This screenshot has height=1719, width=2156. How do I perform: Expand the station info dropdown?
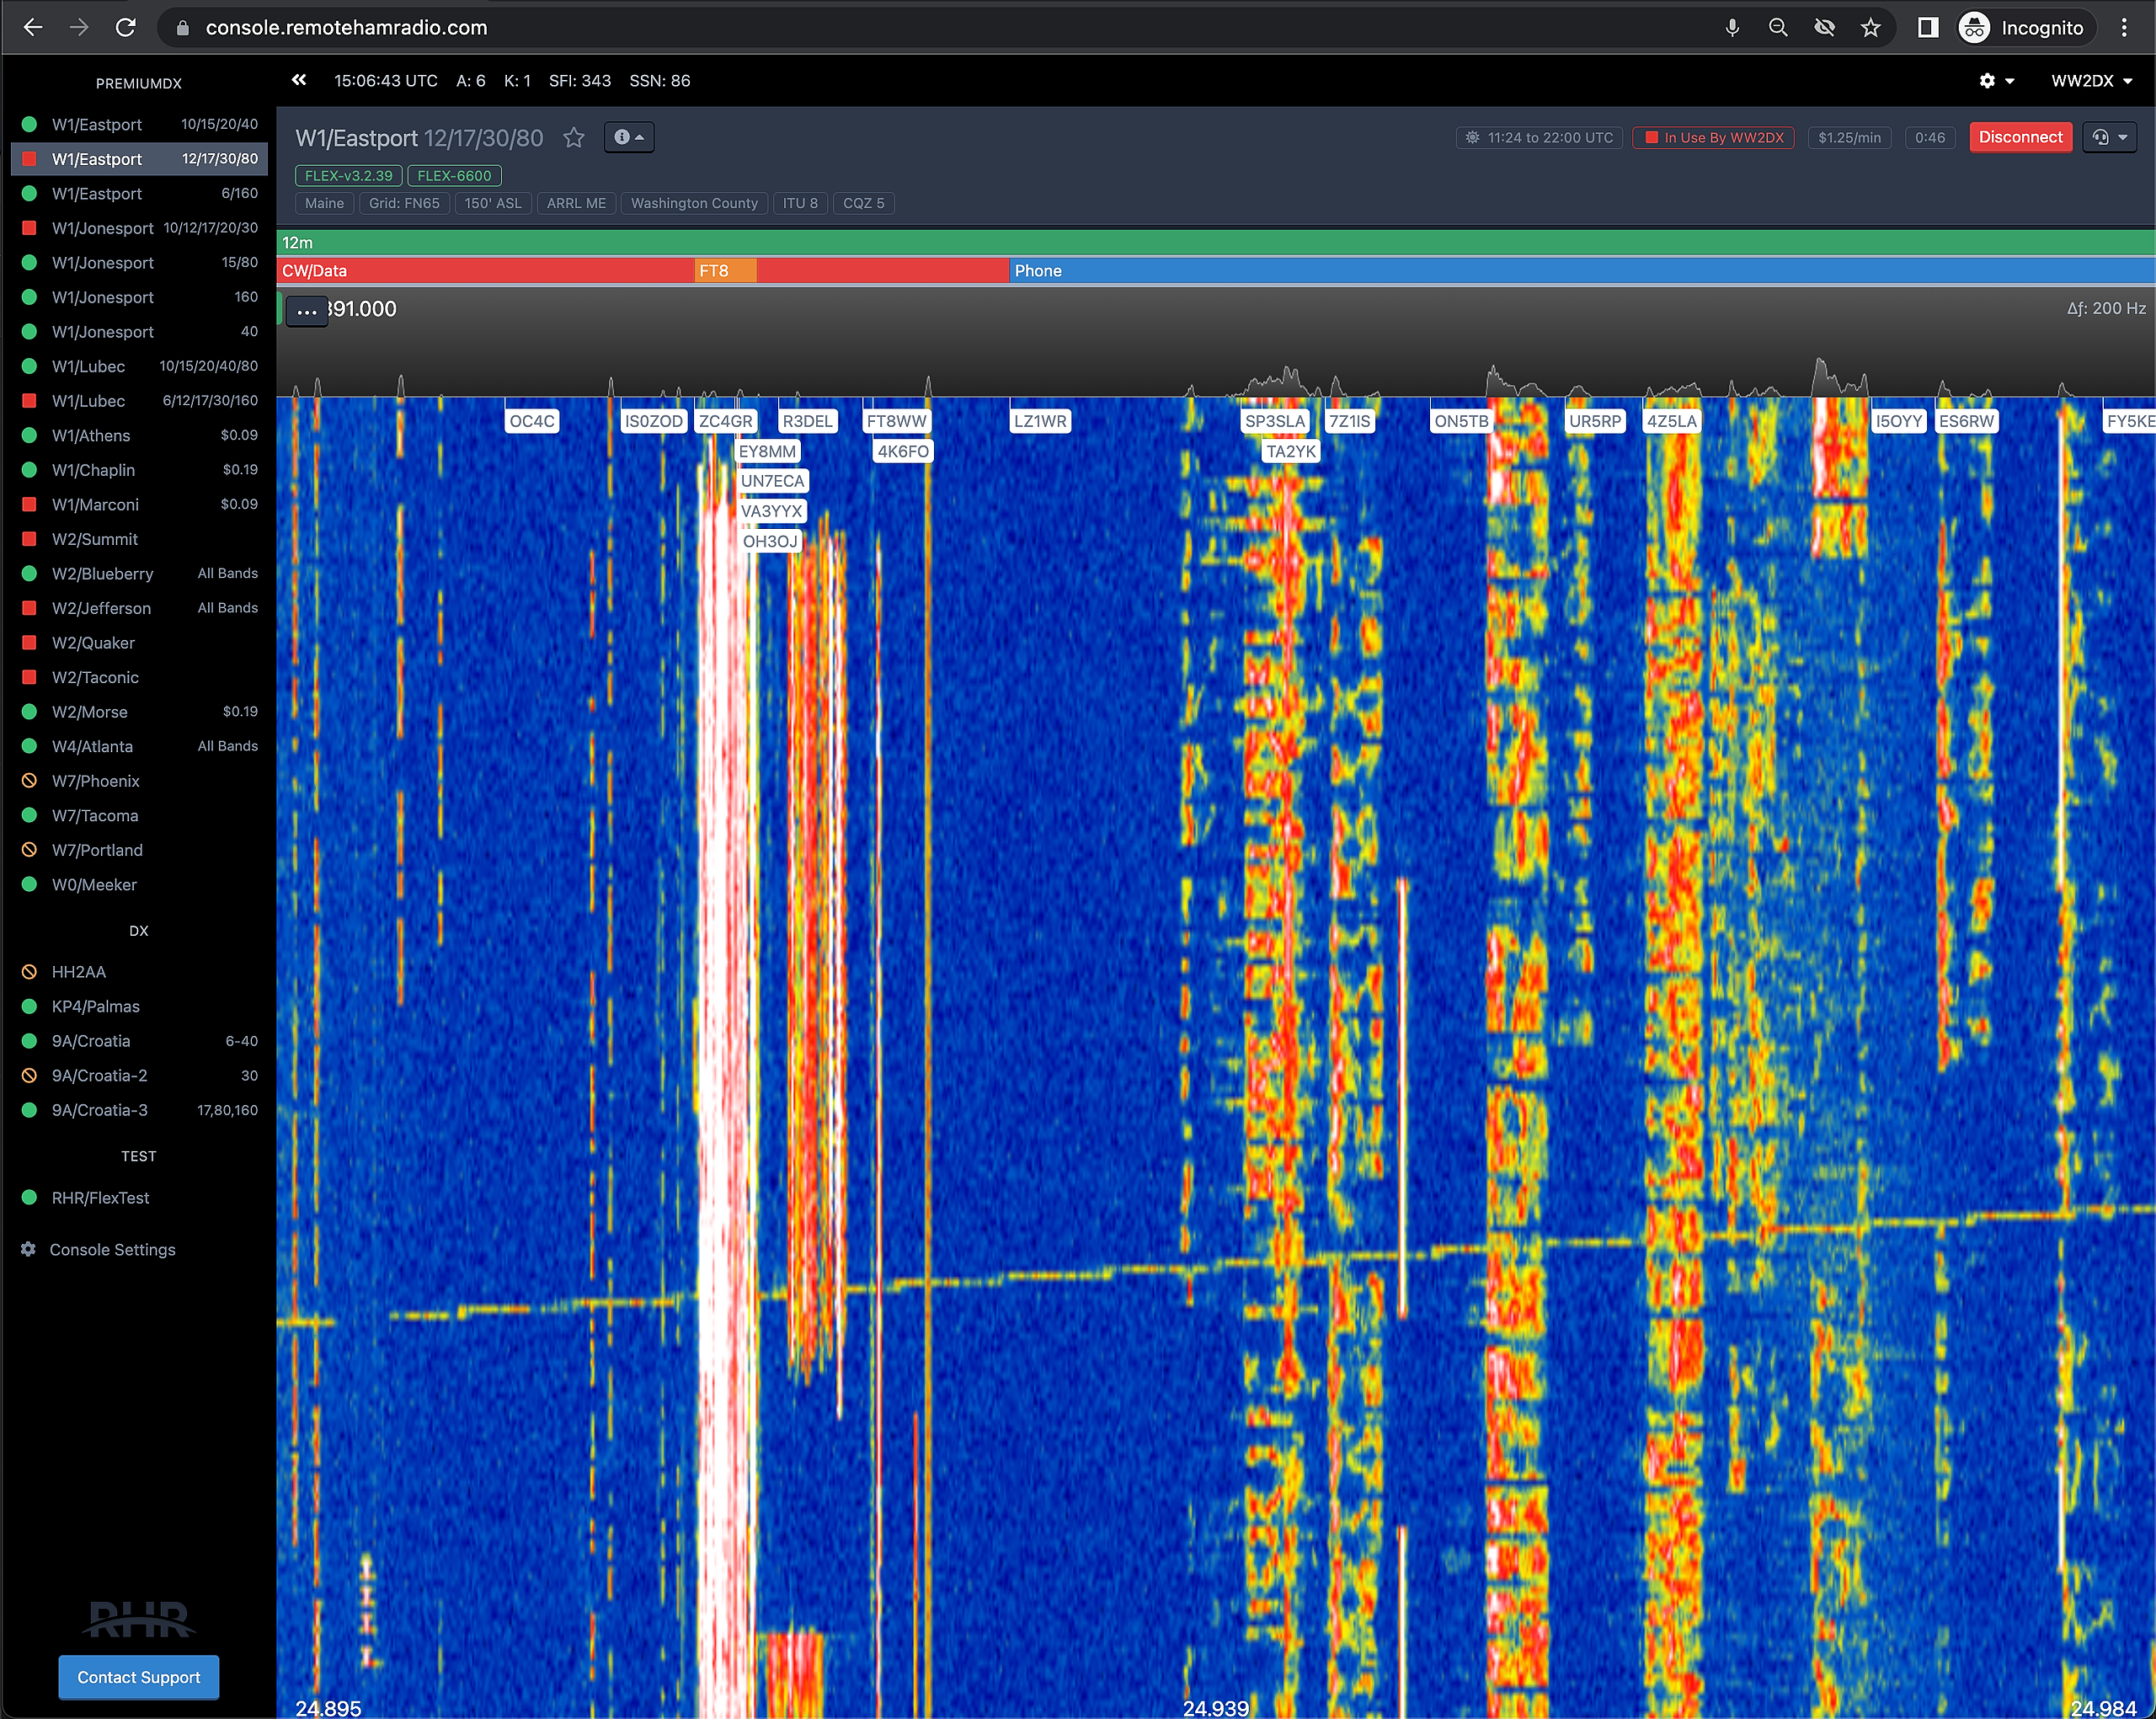point(629,138)
